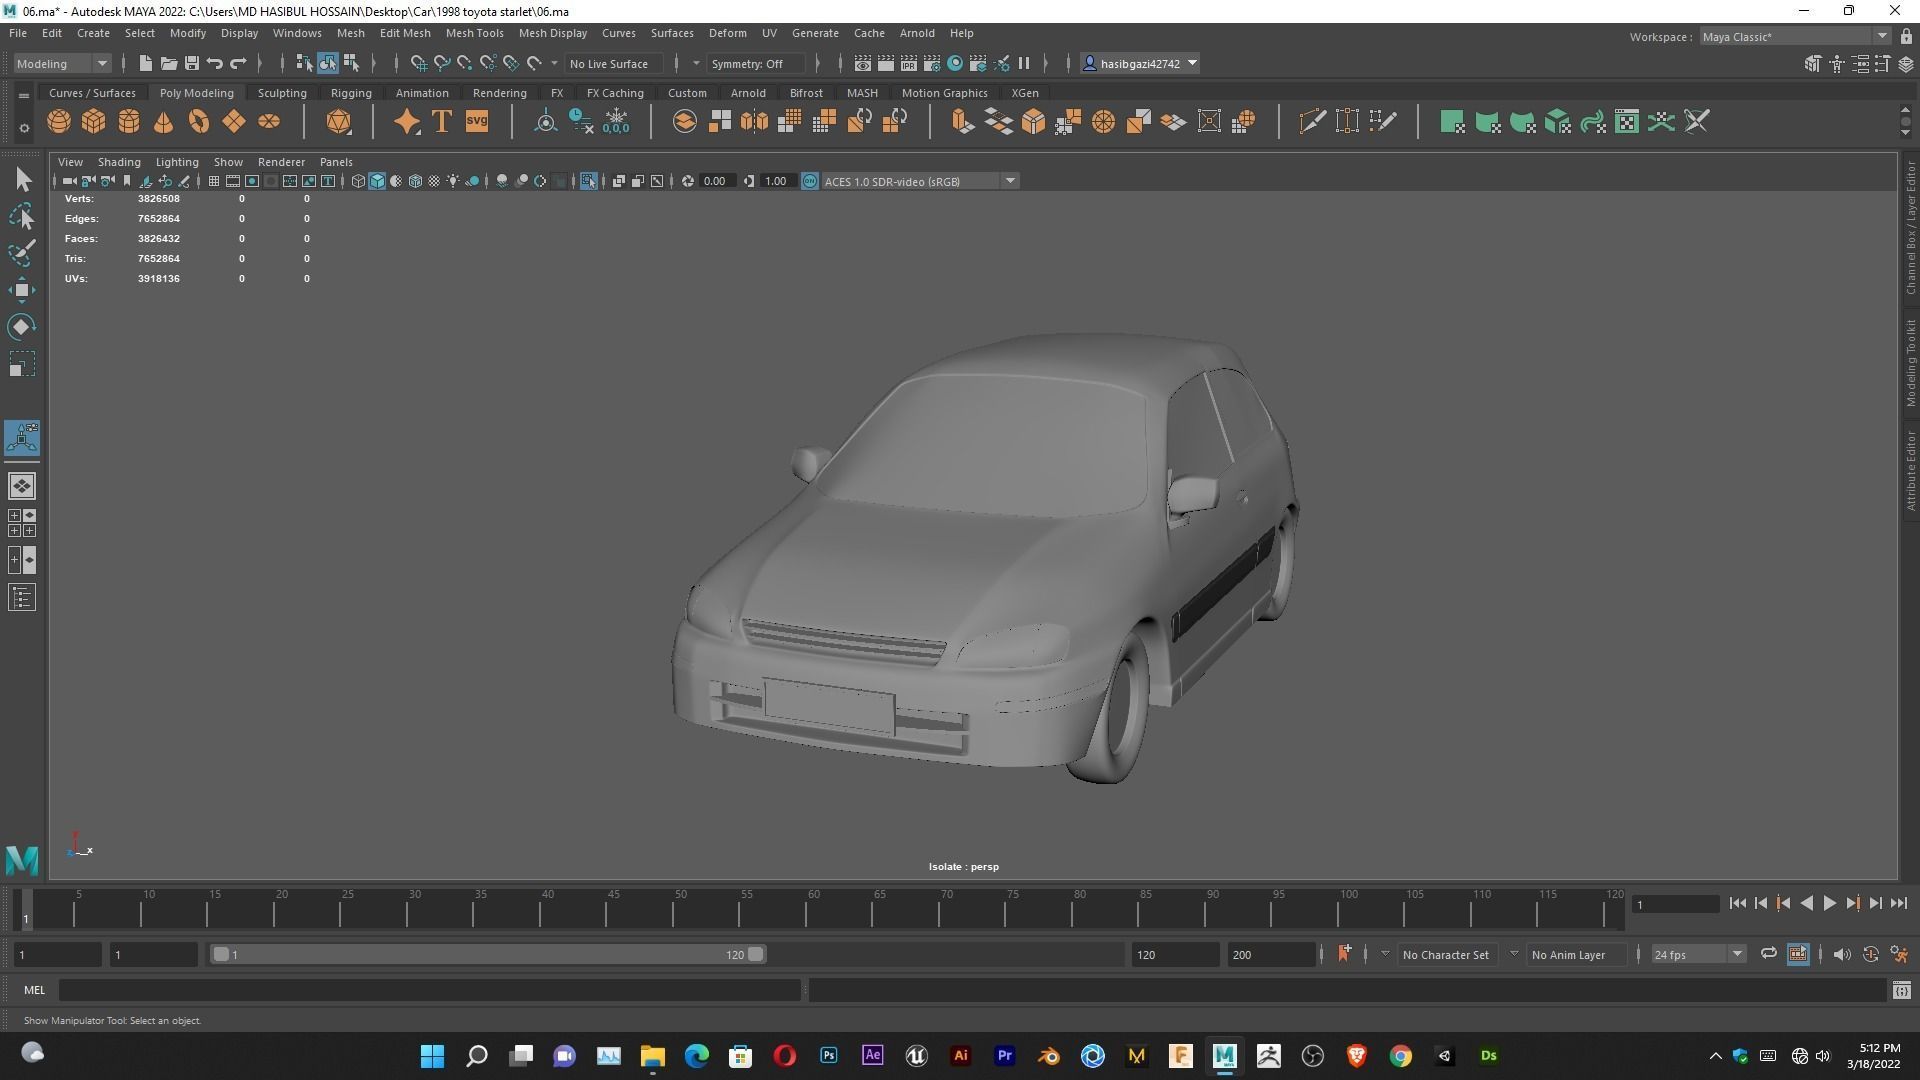Select the Lasso tool in the toolbox
This screenshot has width=1920, height=1080.
[x=22, y=217]
